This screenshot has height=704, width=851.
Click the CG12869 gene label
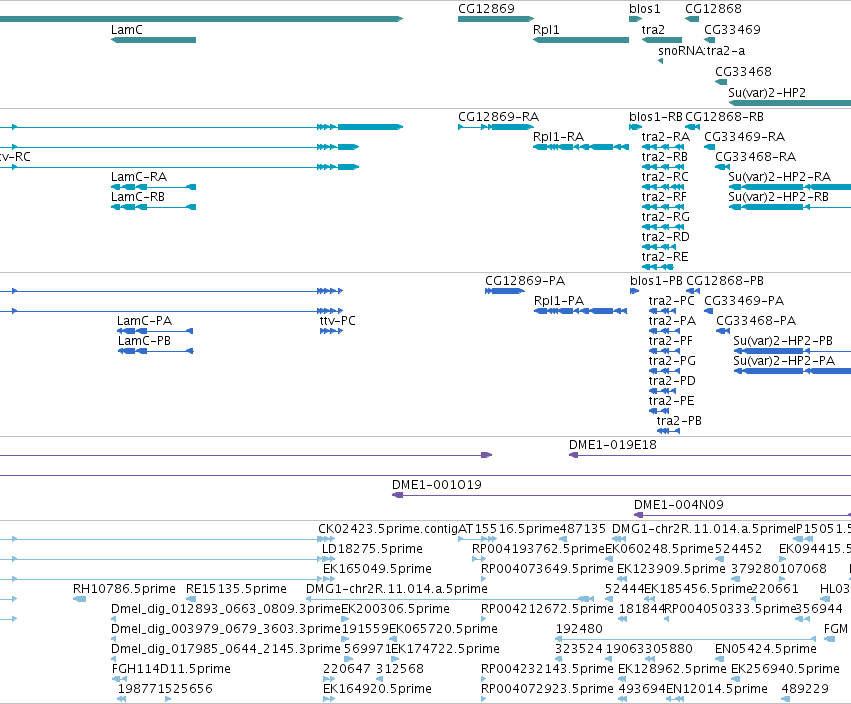(486, 8)
